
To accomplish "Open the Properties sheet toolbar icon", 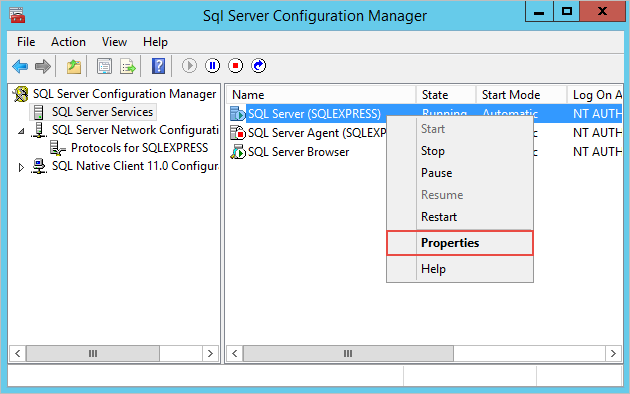I will coord(104,66).
